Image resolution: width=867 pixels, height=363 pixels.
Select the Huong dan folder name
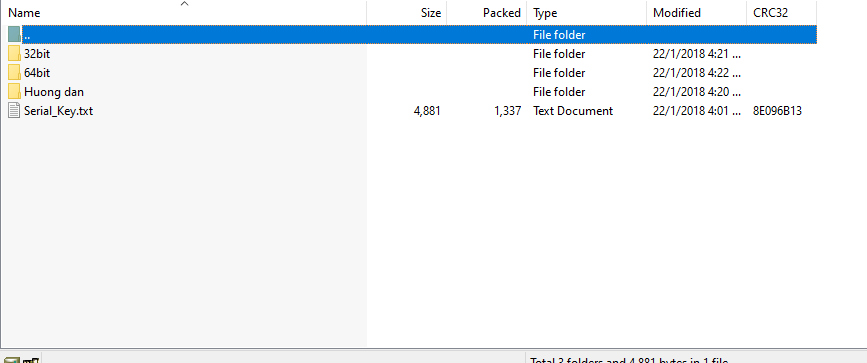(x=54, y=92)
